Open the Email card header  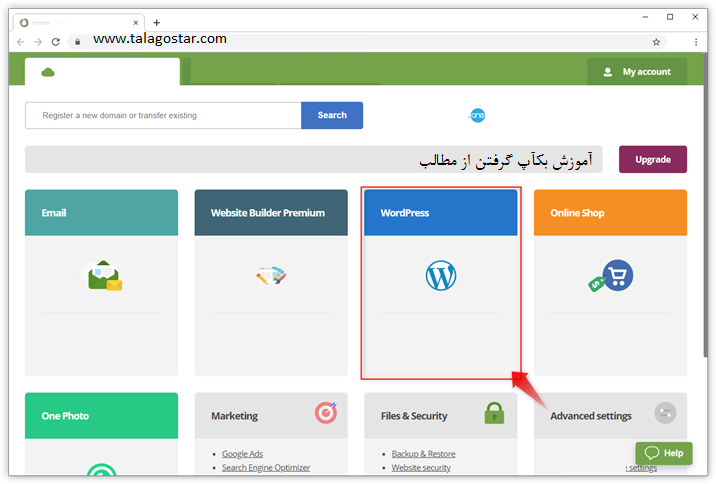click(x=101, y=213)
